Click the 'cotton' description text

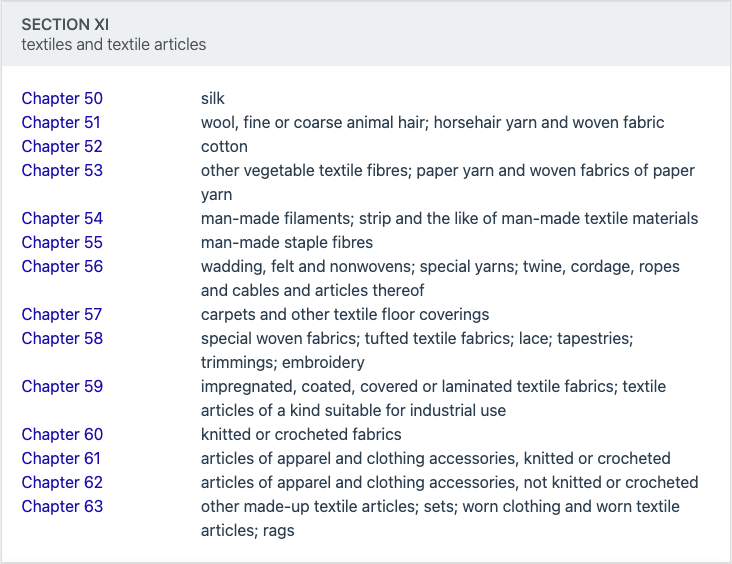click(x=224, y=147)
